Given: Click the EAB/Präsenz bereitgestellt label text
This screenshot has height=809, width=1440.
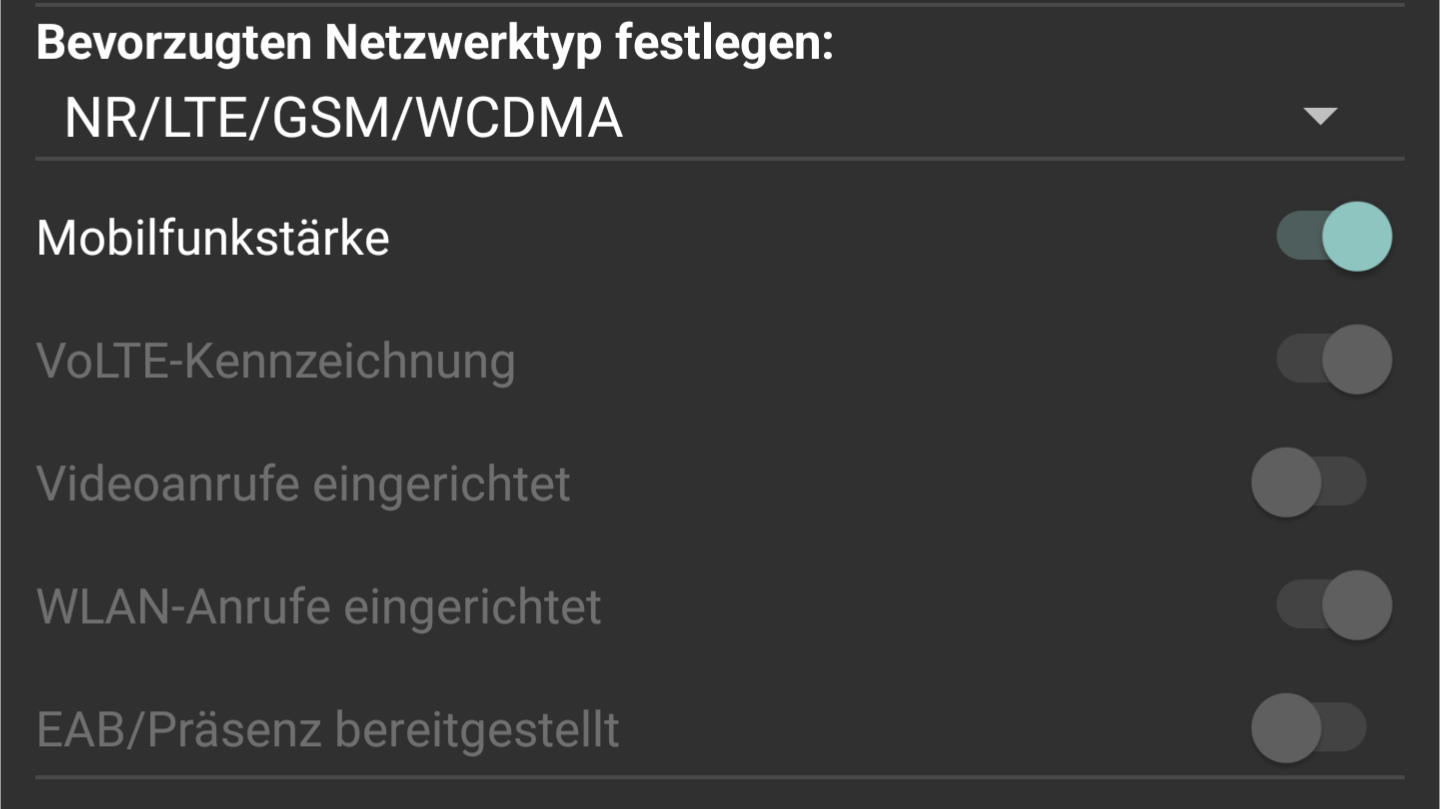Looking at the screenshot, I should coord(328,730).
